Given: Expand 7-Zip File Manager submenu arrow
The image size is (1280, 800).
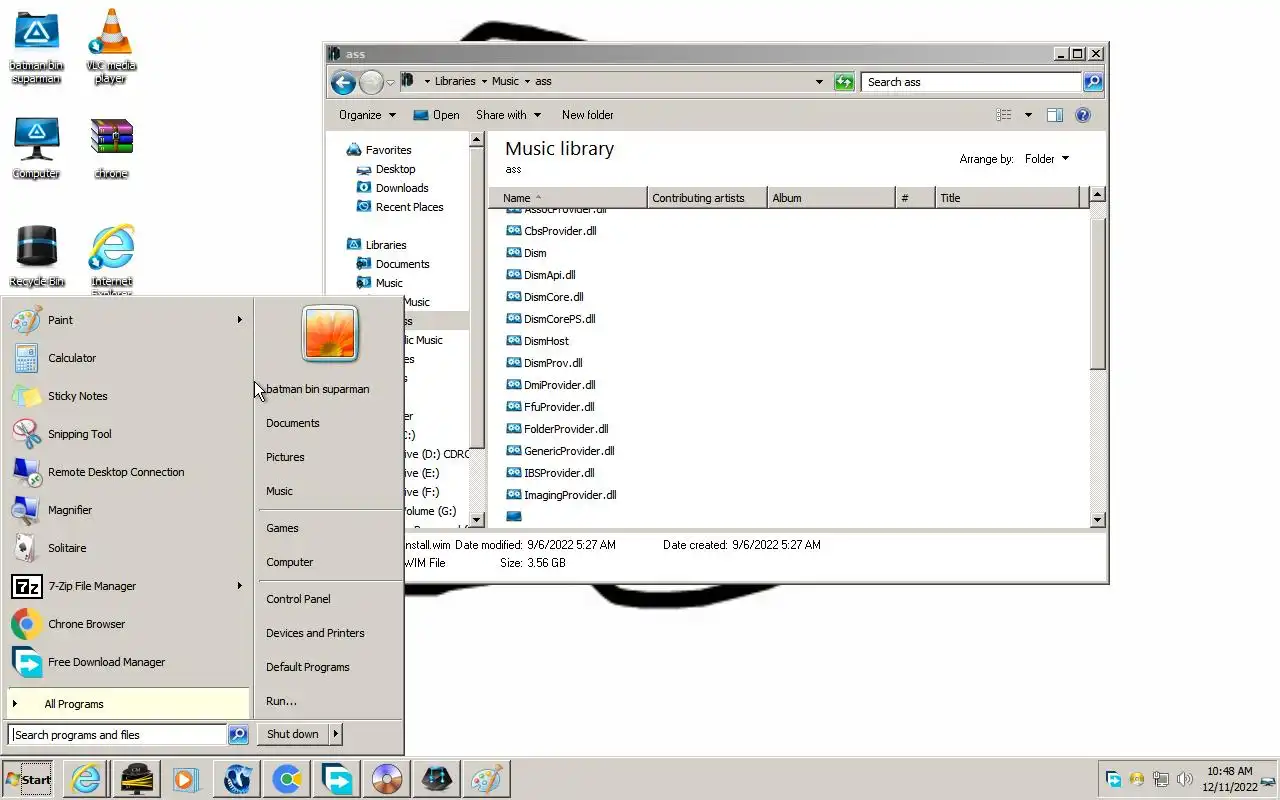Looking at the screenshot, I should (x=240, y=586).
